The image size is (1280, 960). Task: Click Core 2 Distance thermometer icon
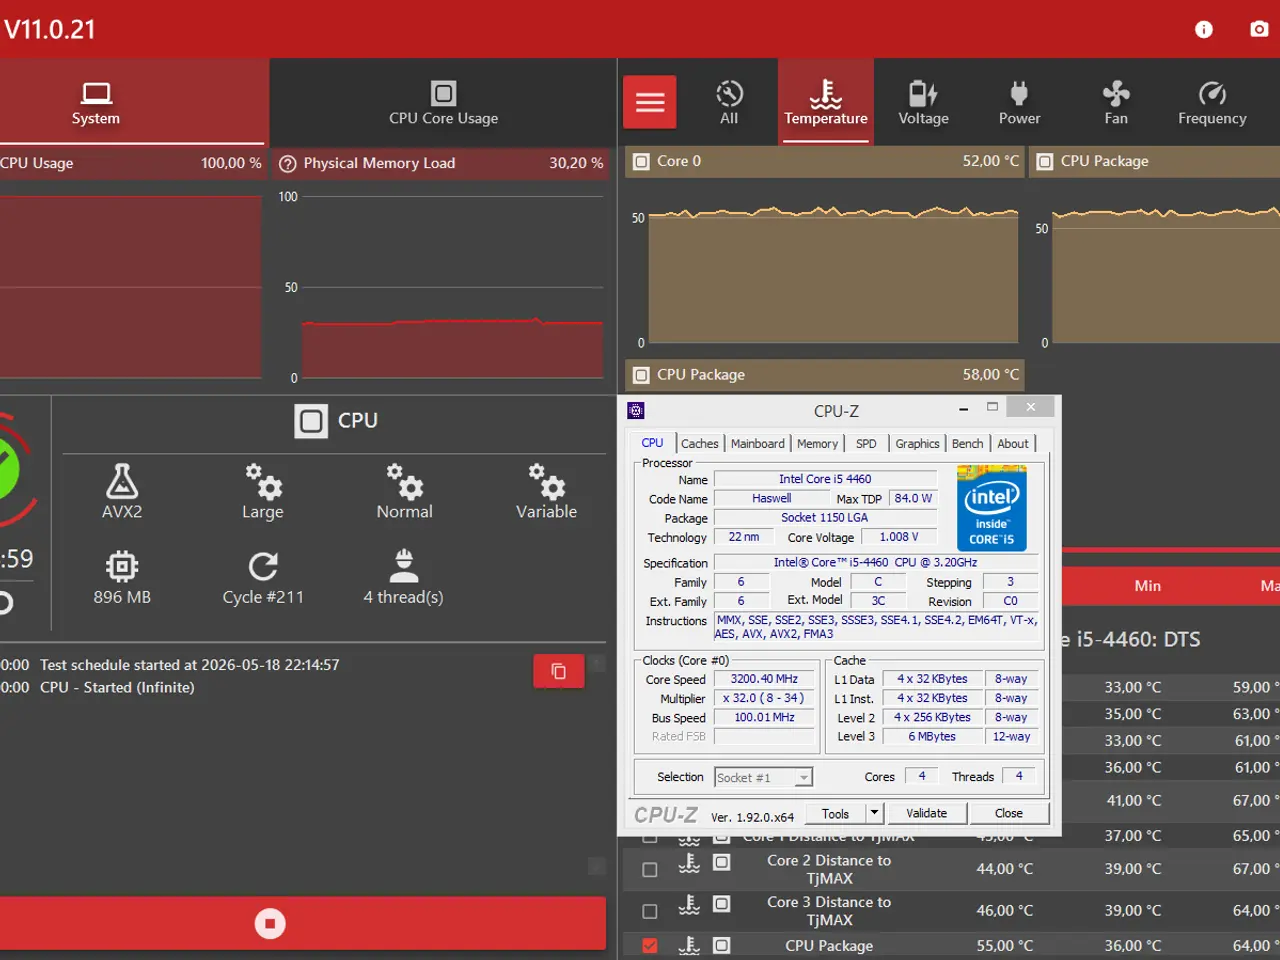click(689, 863)
